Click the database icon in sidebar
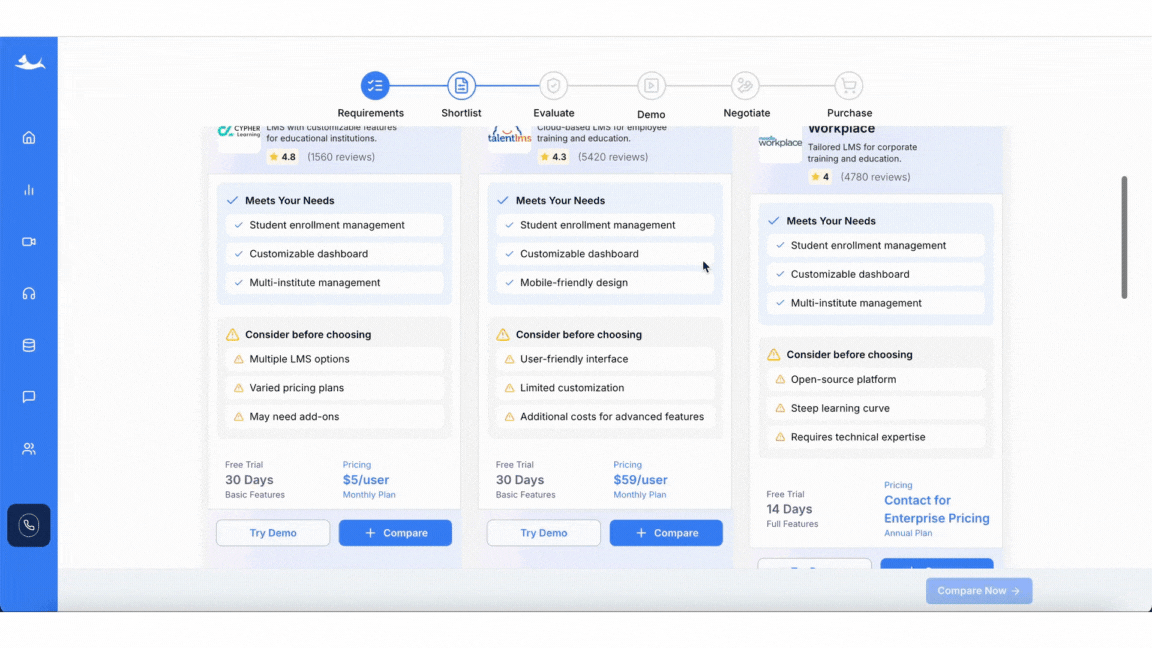The height and width of the screenshot is (648, 1152). 29,346
